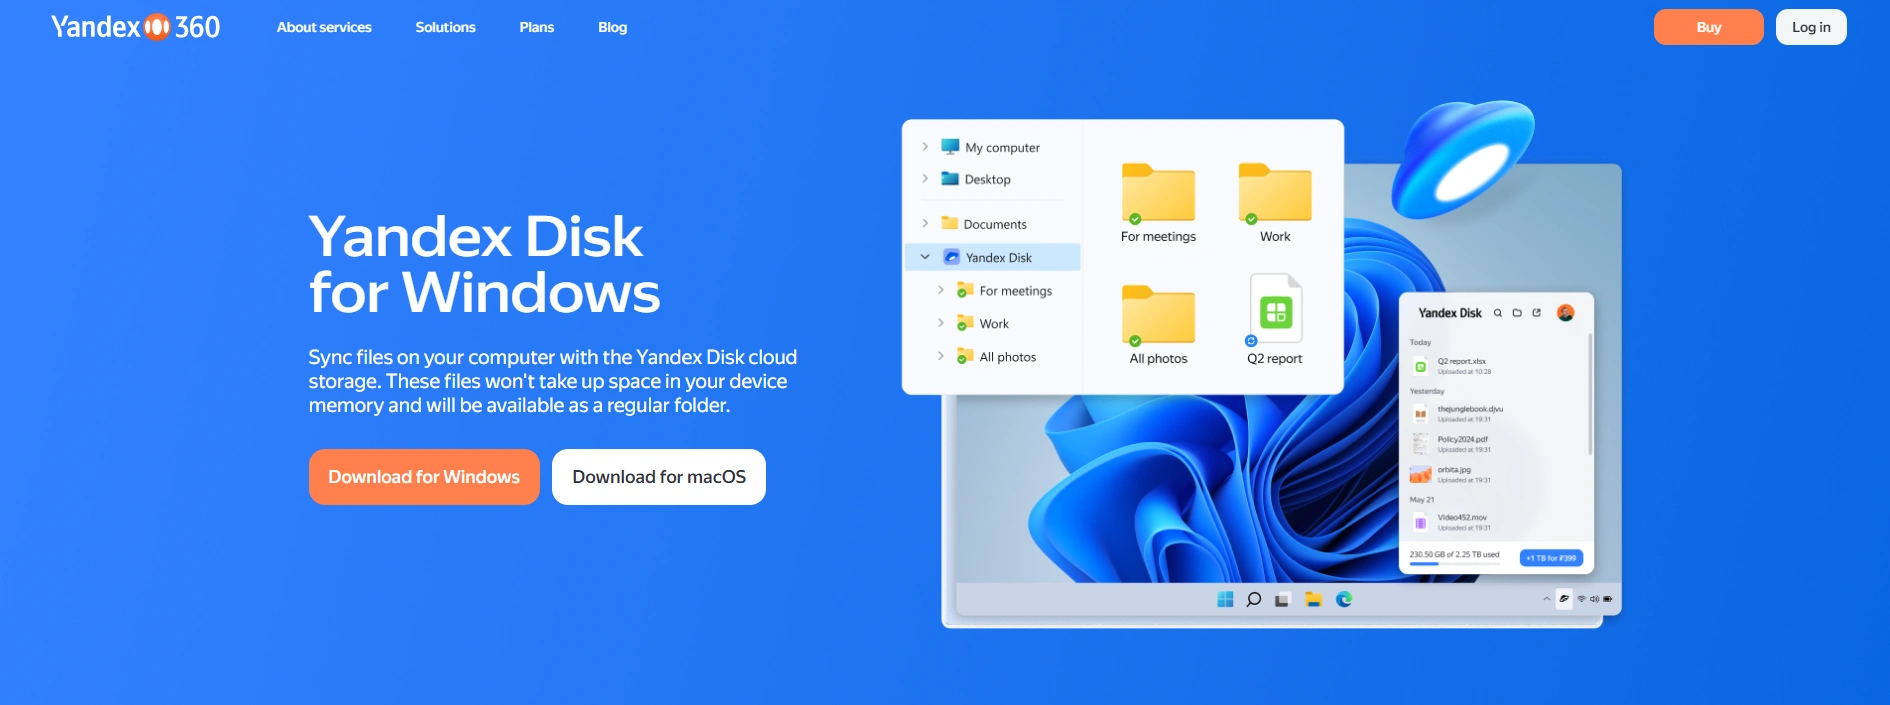The height and width of the screenshot is (705, 1890).
Task: Click the user avatar in Yandex Disk panel
Action: pyautogui.click(x=1566, y=313)
